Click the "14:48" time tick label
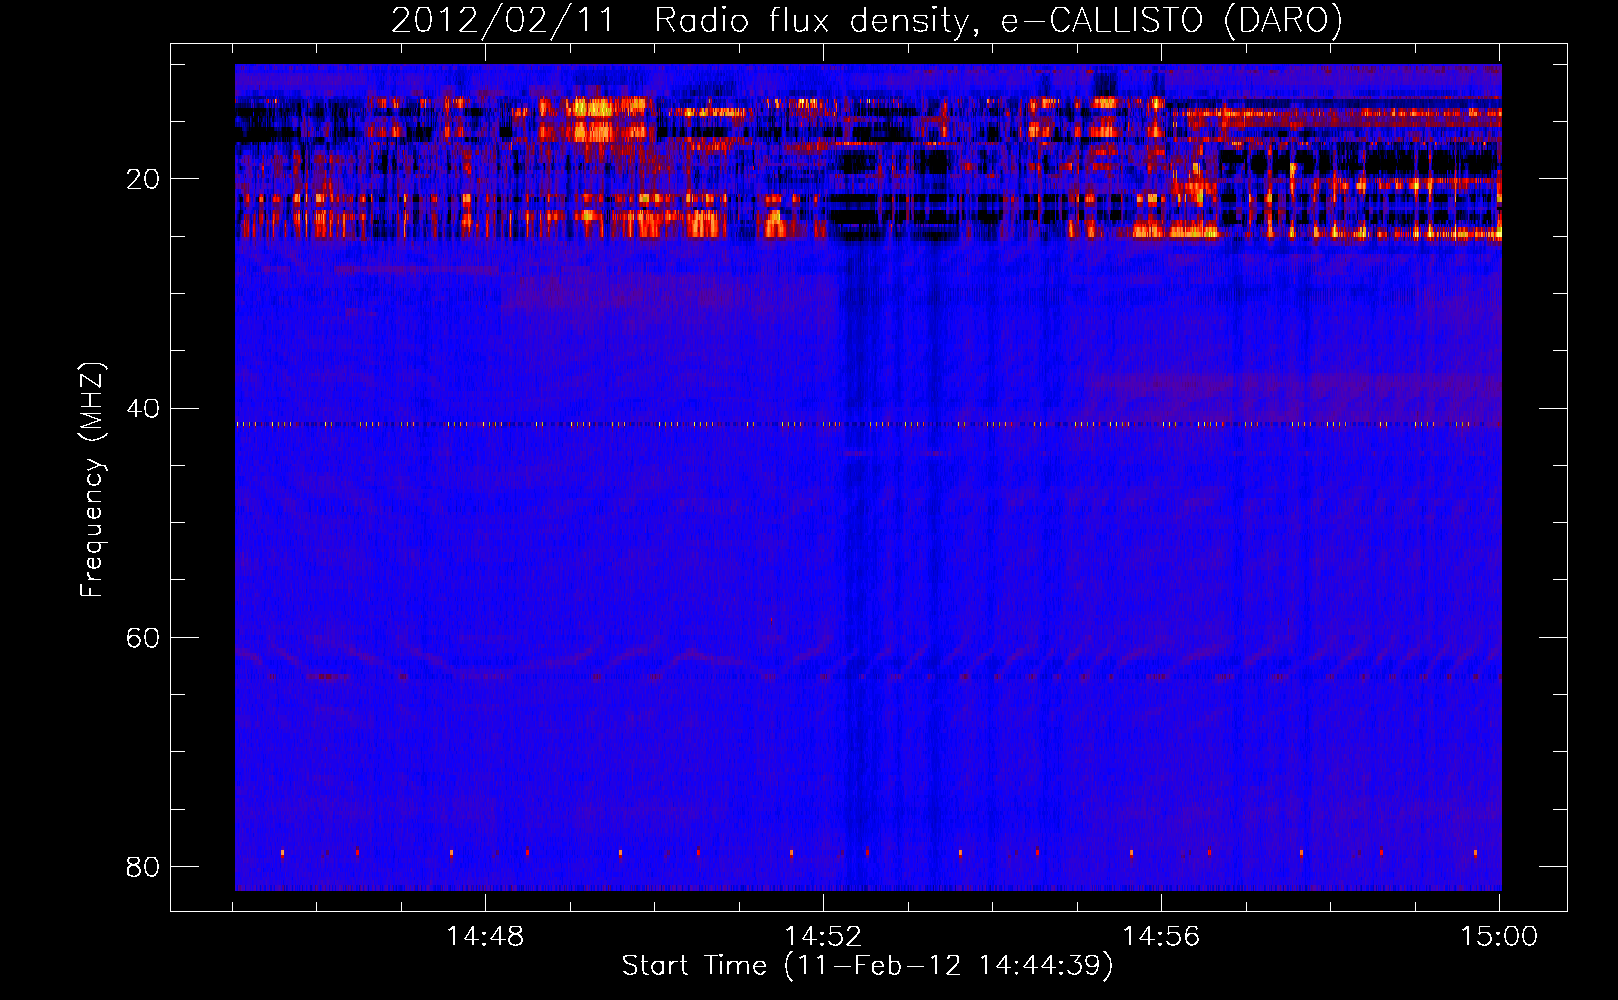Image resolution: width=1618 pixels, height=1000 pixels. [485, 937]
